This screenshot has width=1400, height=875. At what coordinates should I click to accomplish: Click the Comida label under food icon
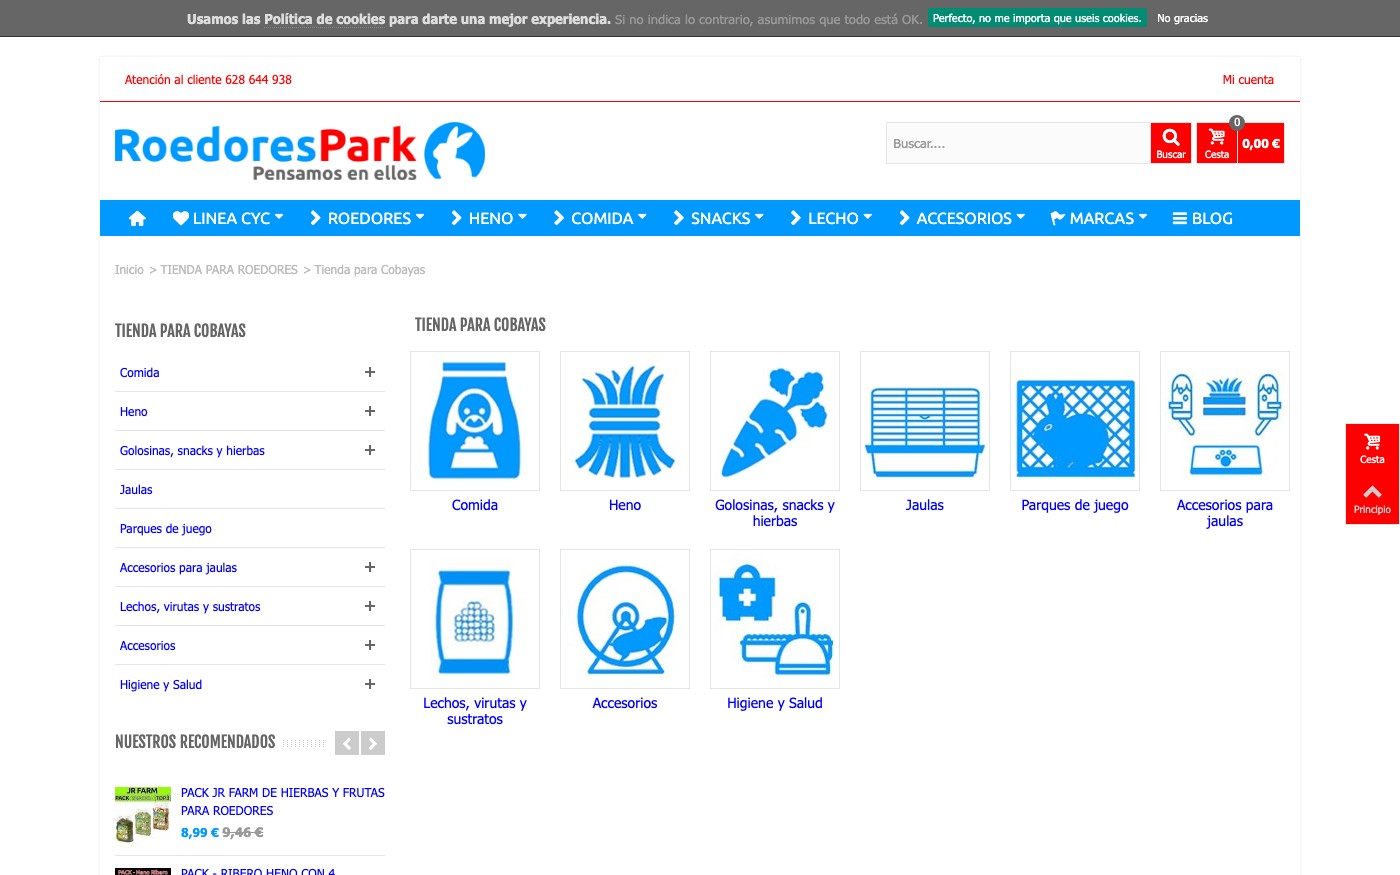click(x=475, y=505)
